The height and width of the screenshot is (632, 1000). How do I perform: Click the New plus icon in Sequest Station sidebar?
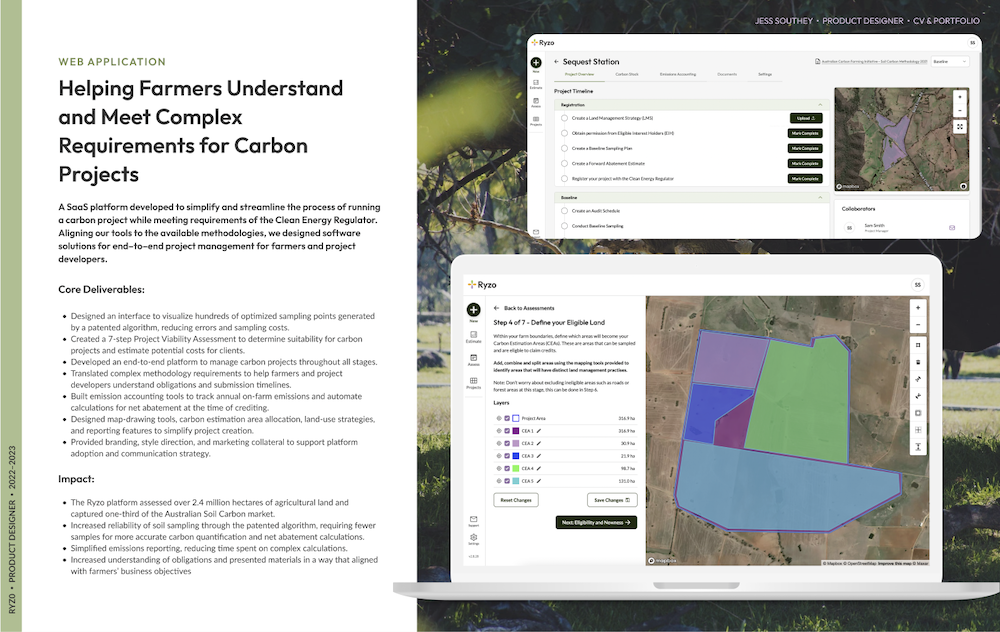[x=536, y=63]
